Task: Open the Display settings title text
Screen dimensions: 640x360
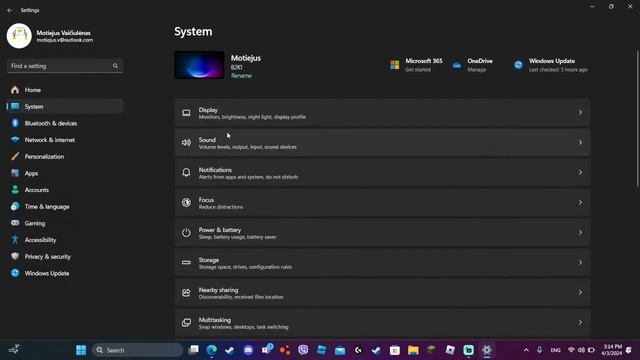Action: coord(208,110)
